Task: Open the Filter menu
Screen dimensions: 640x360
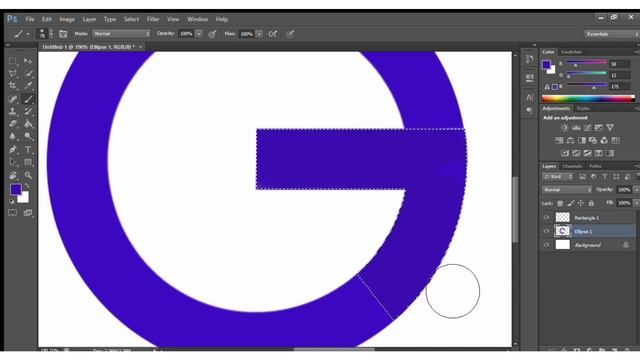Action: pyautogui.click(x=153, y=19)
